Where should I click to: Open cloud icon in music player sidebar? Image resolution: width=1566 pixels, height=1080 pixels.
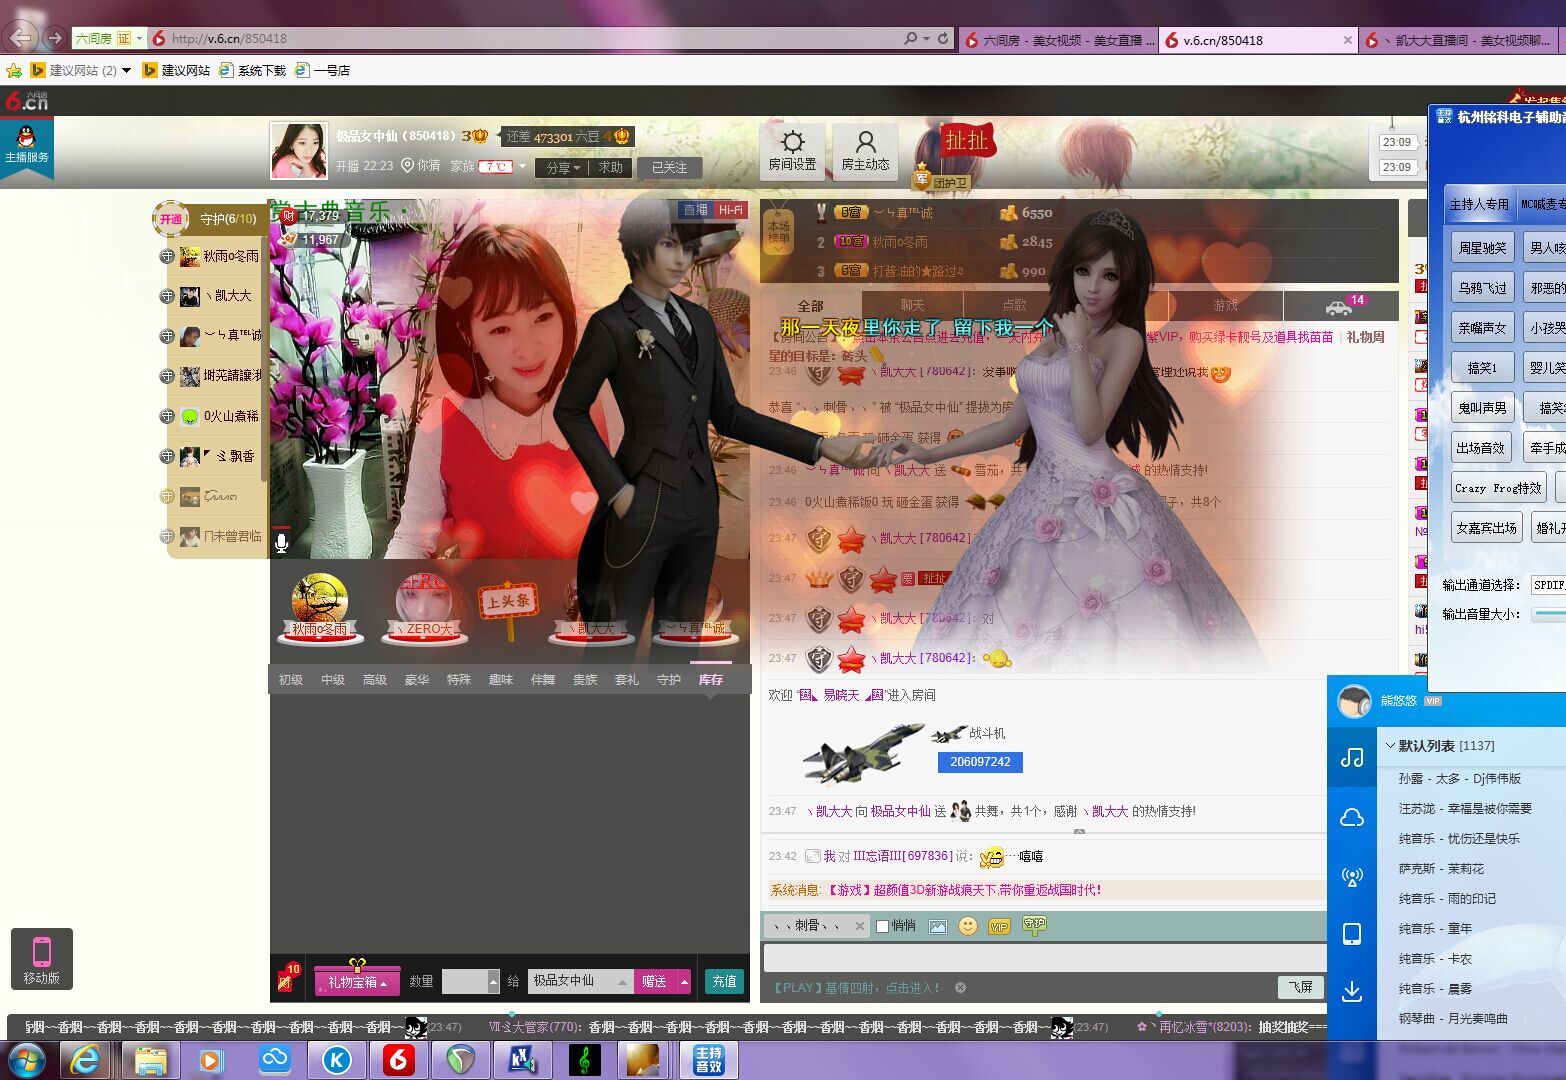pyautogui.click(x=1352, y=818)
